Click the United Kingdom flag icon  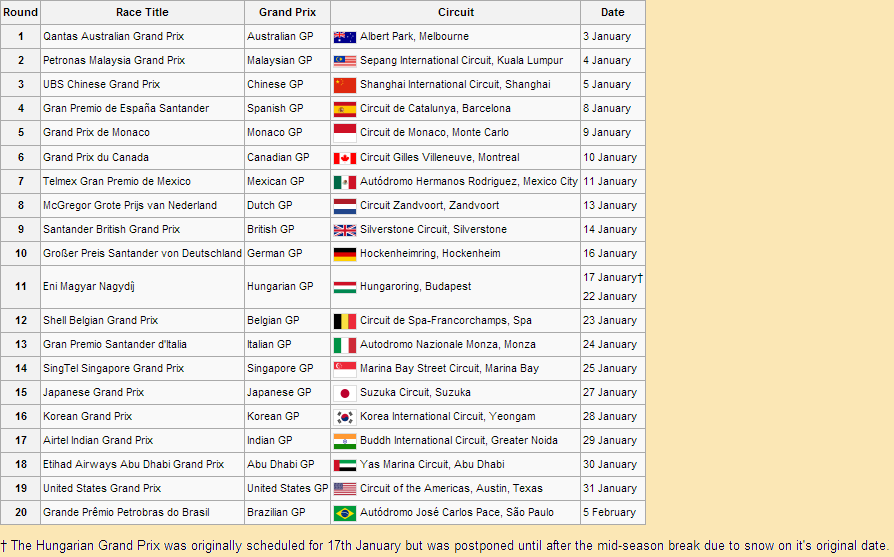click(x=344, y=230)
